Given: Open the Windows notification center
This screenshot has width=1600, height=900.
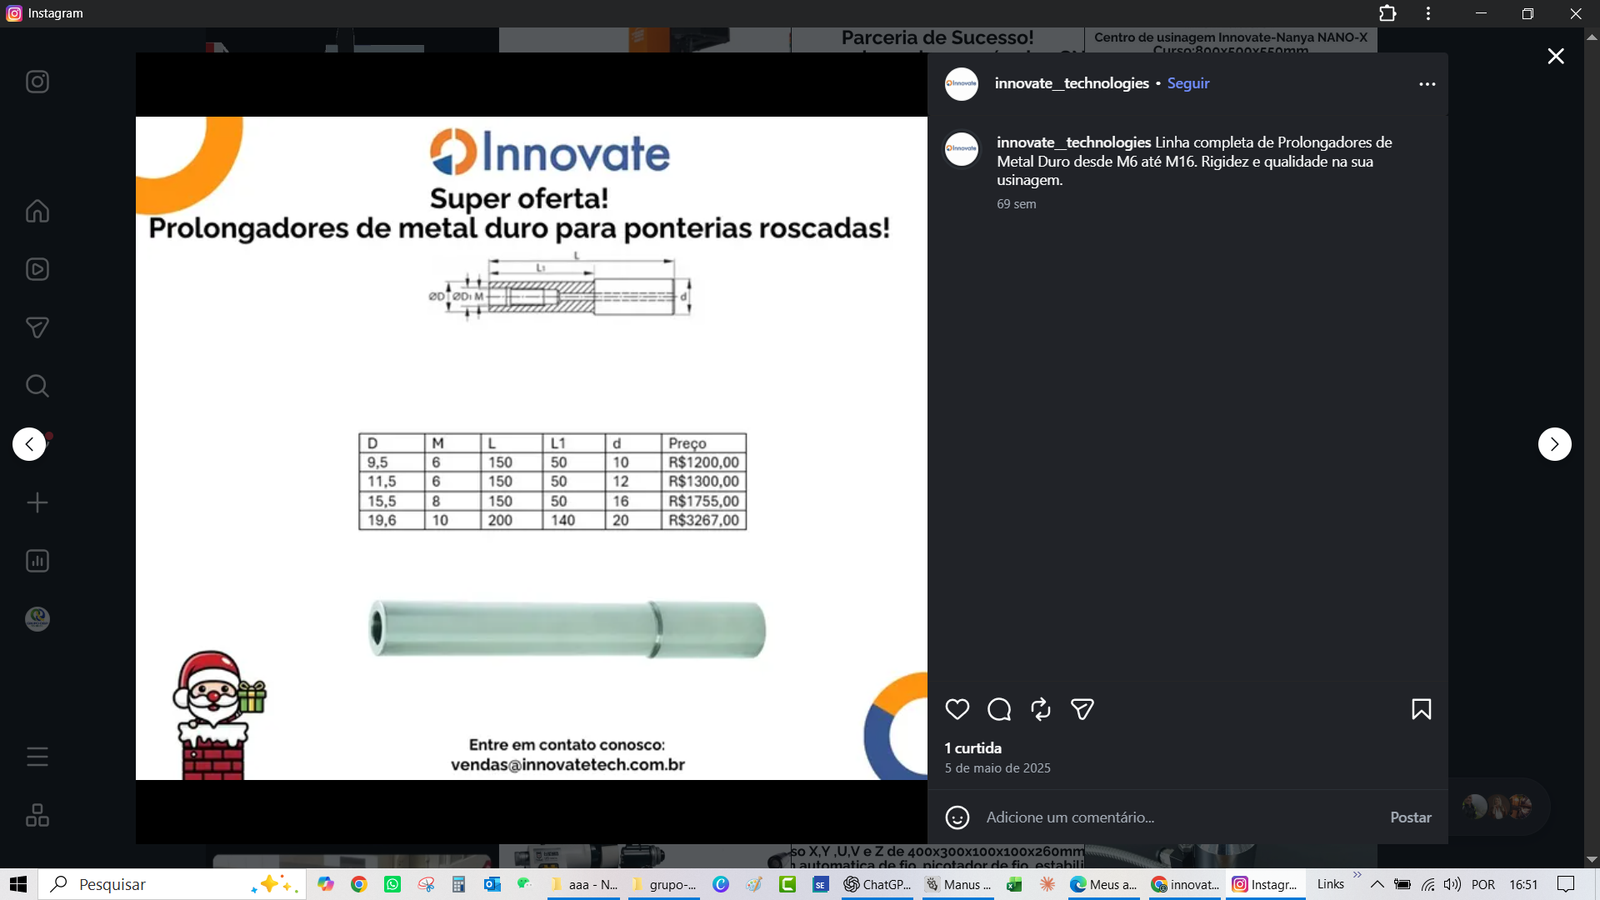Looking at the screenshot, I should 1566,884.
